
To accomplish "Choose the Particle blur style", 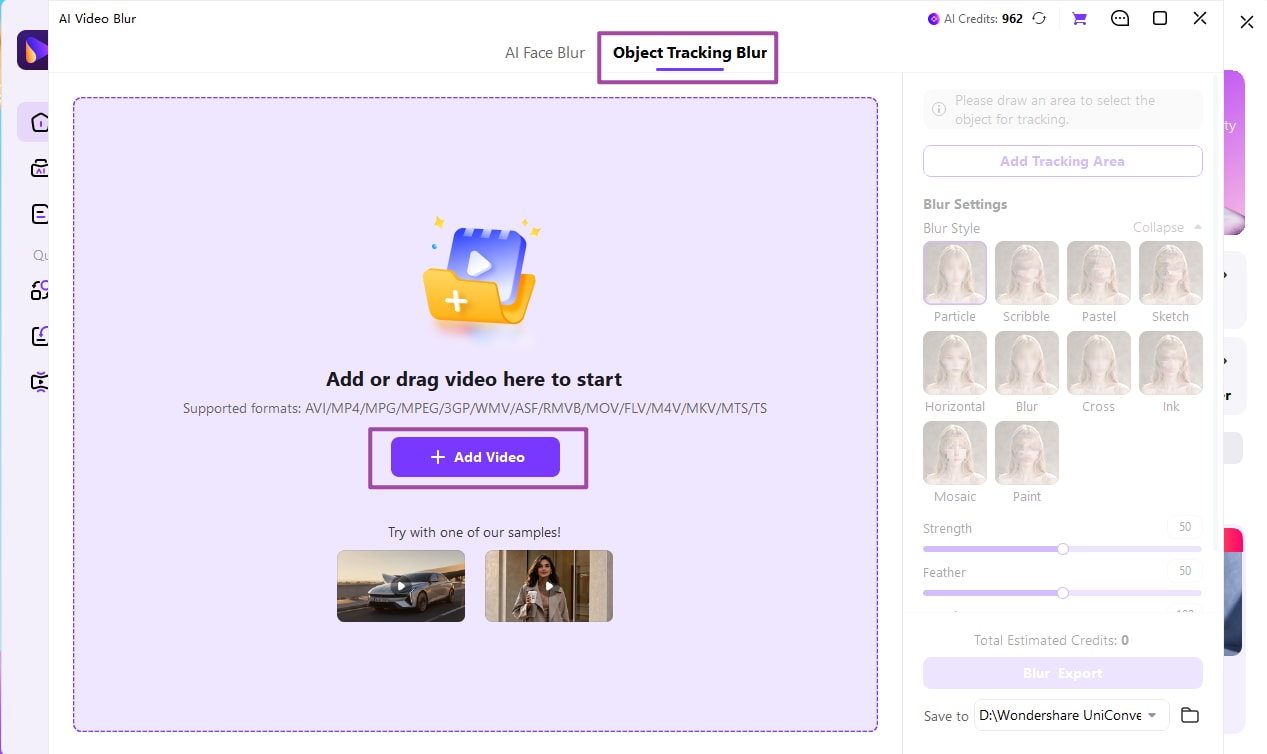I will (955, 273).
